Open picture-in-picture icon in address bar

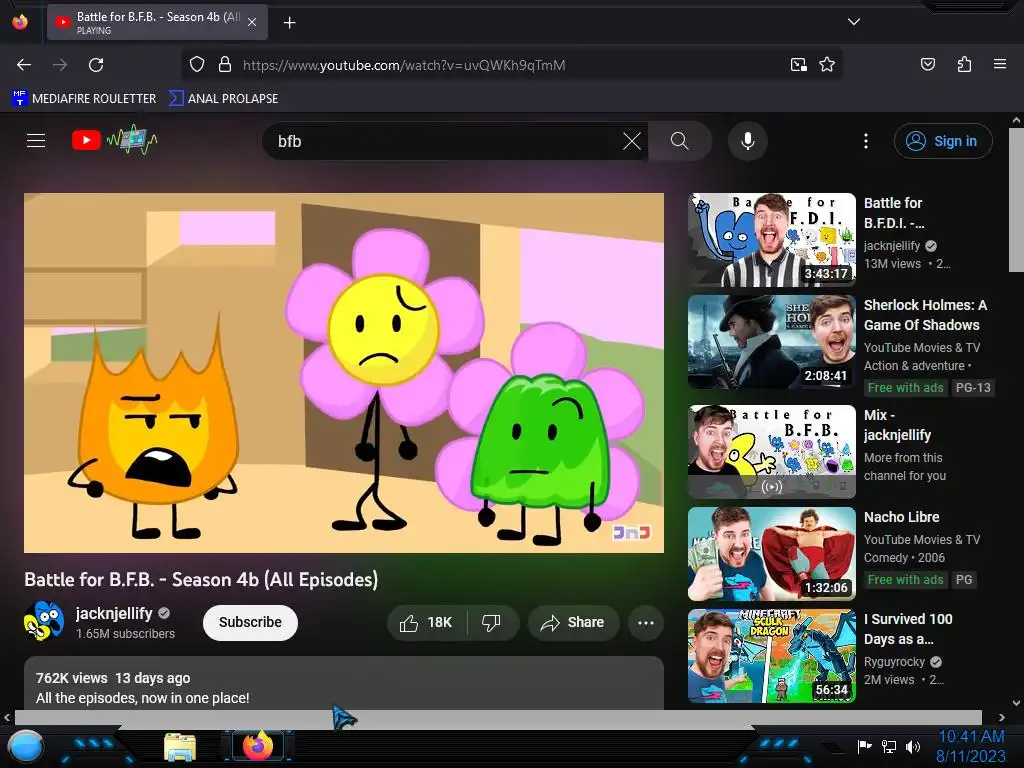pos(798,65)
